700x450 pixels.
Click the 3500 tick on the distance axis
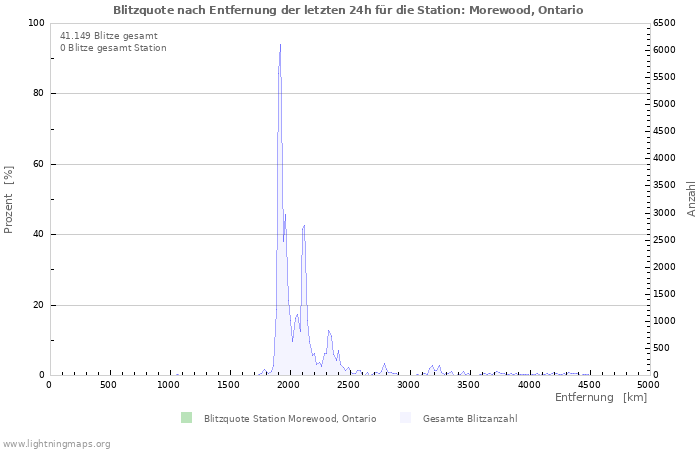pyautogui.click(x=468, y=384)
